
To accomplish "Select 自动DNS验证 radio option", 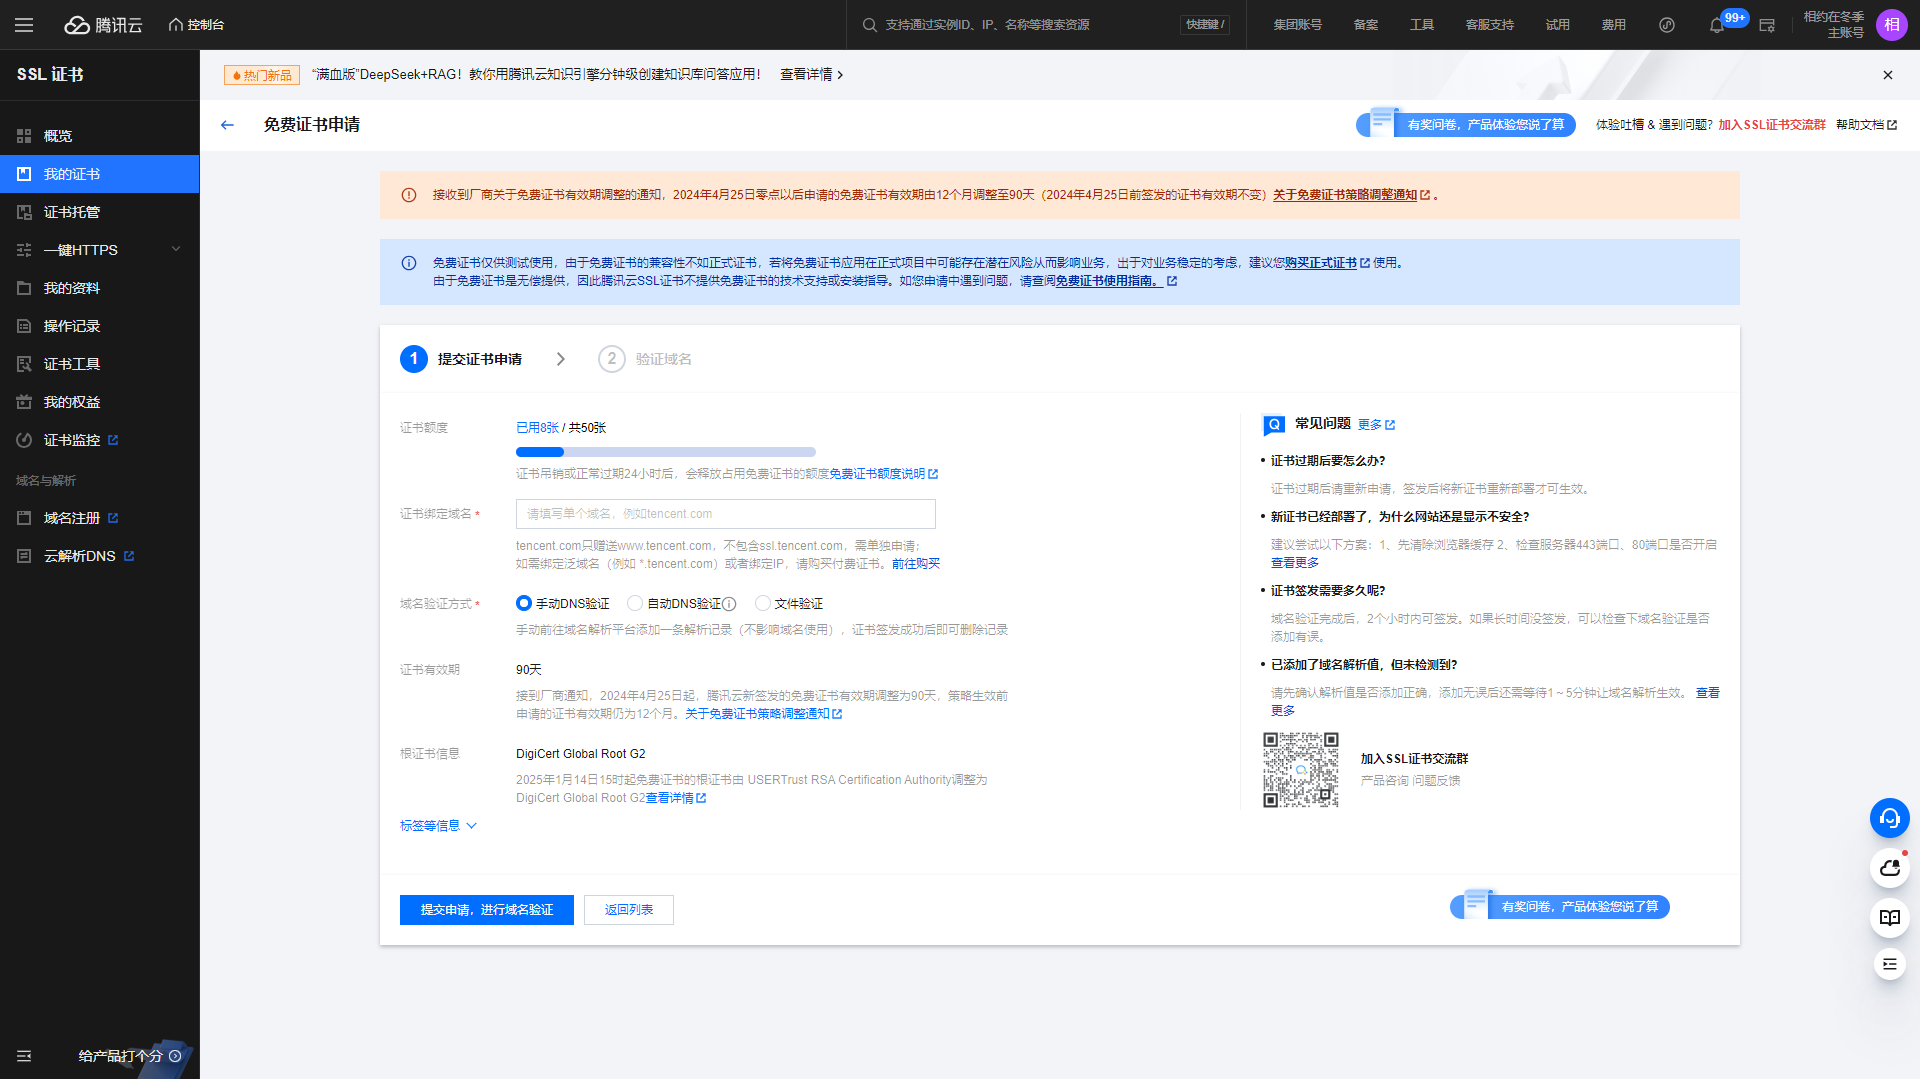I will [x=635, y=603].
